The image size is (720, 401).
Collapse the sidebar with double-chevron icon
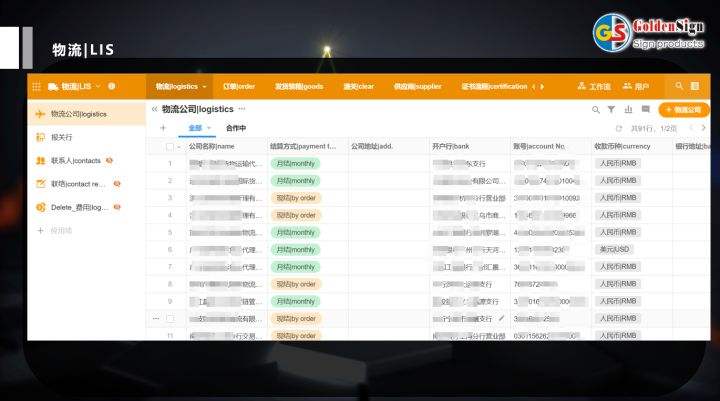pyautogui.click(x=154, y=108)
